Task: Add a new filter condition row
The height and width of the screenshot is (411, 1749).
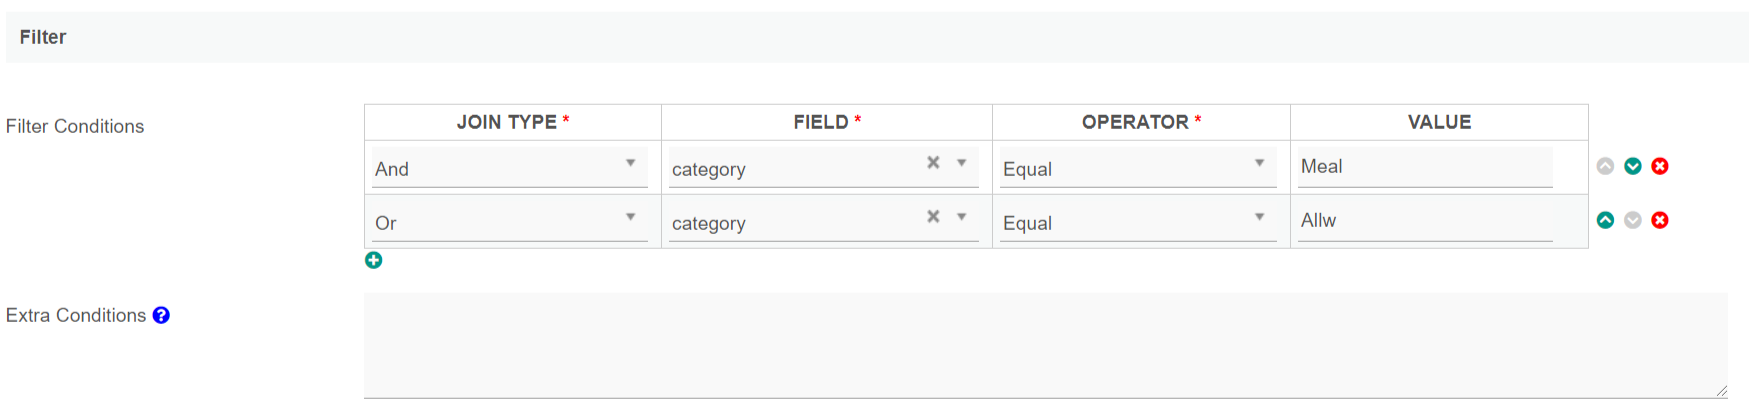Action: pyautogui.click(x=373, y=260)
